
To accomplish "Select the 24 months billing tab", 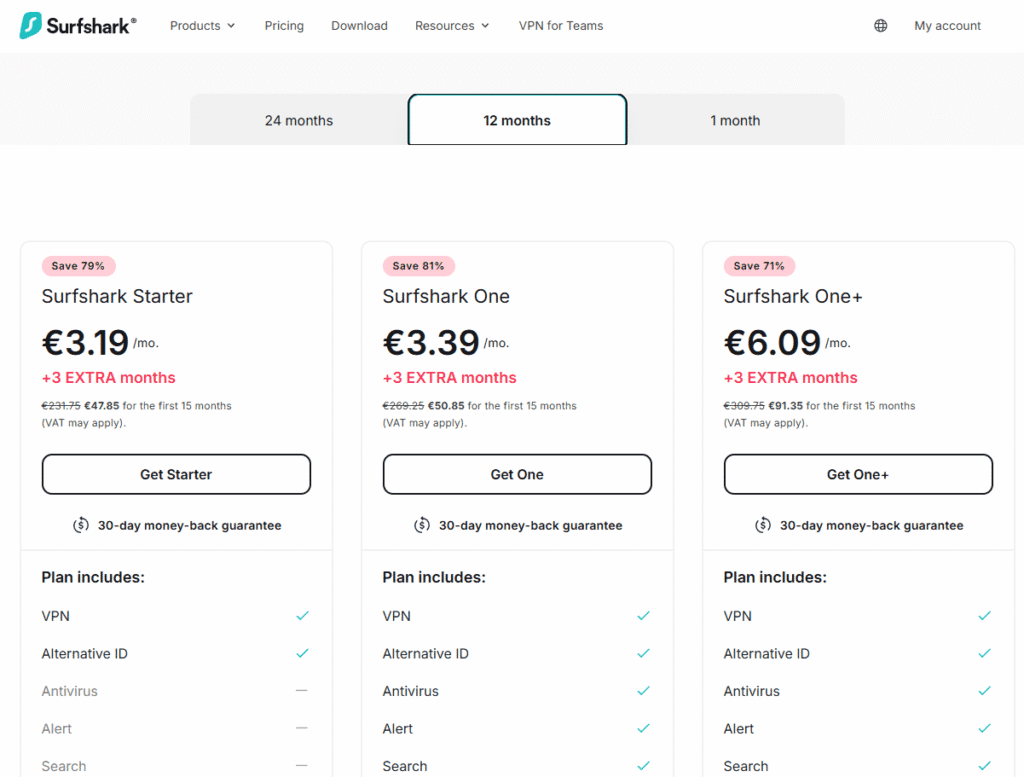I will pos(299,120).
